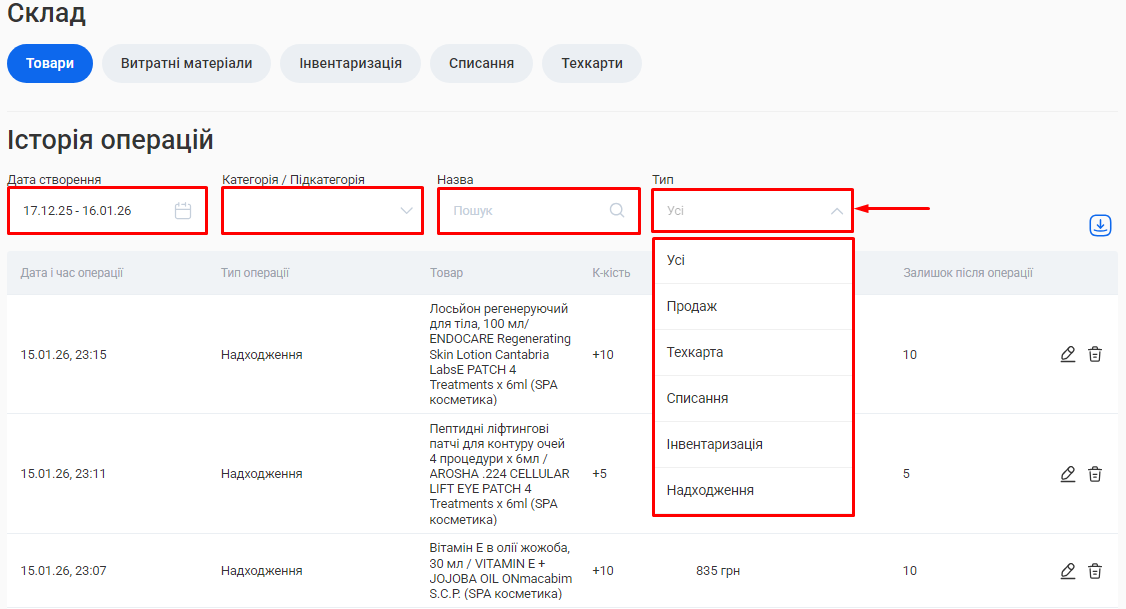Select the Товари tab button
The width and height of the screenshot is (1126, 609).
(x=50, y=63)
